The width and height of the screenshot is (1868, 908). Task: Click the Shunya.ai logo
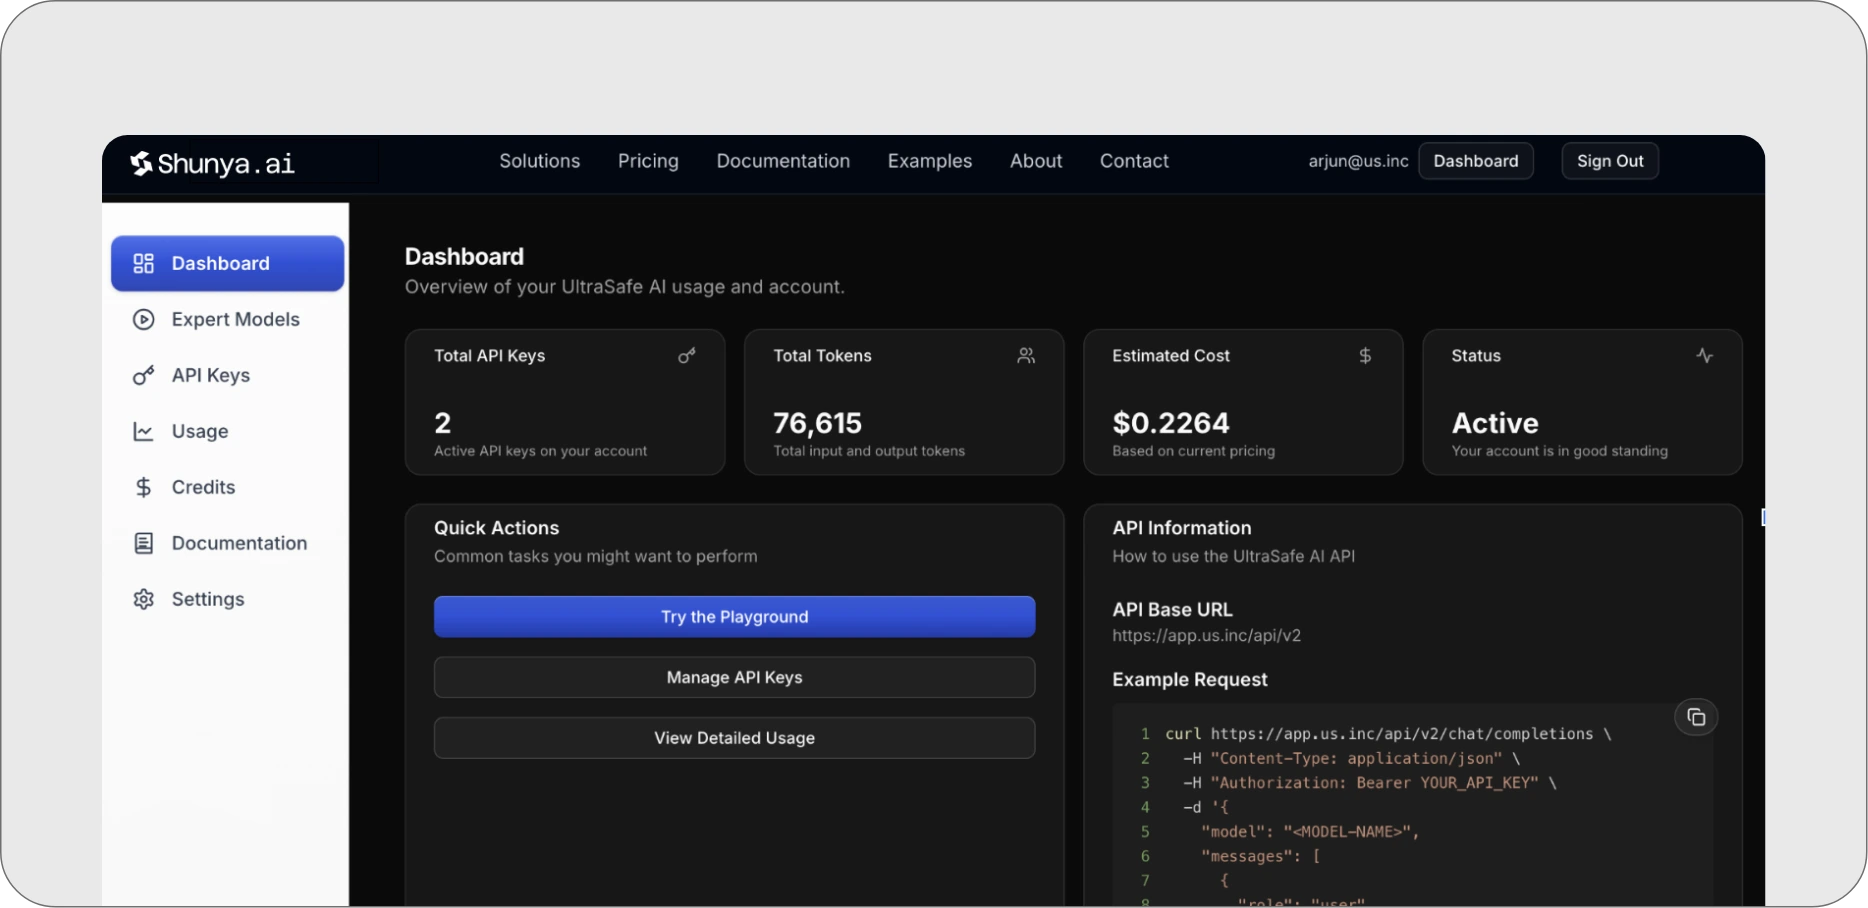click(x=212, y=163)
